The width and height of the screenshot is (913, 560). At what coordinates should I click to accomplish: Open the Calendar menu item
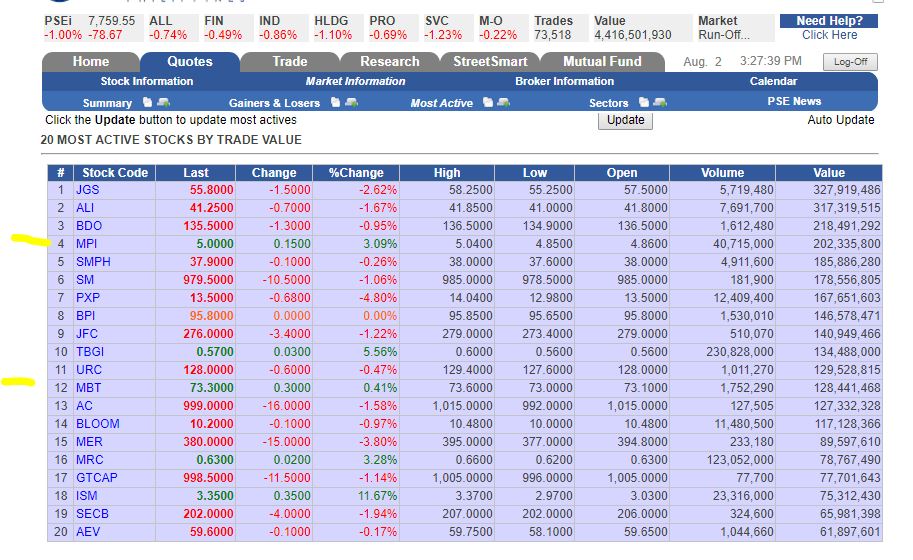(x=773, y=81)
